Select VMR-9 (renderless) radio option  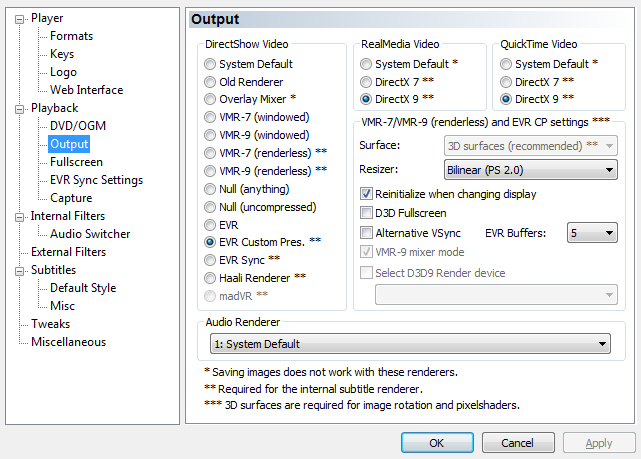tap(210, 171)
